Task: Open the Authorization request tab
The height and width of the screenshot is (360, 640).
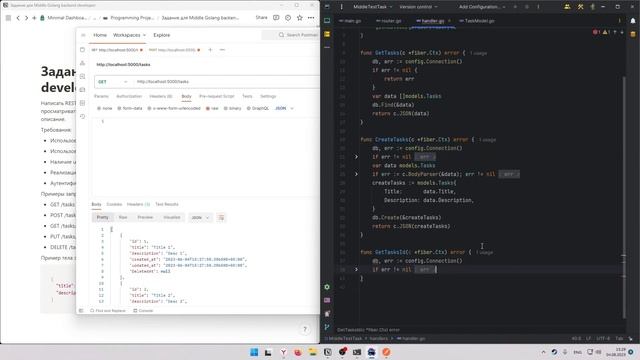Action: pyautogui.click(x=129, y=96)
